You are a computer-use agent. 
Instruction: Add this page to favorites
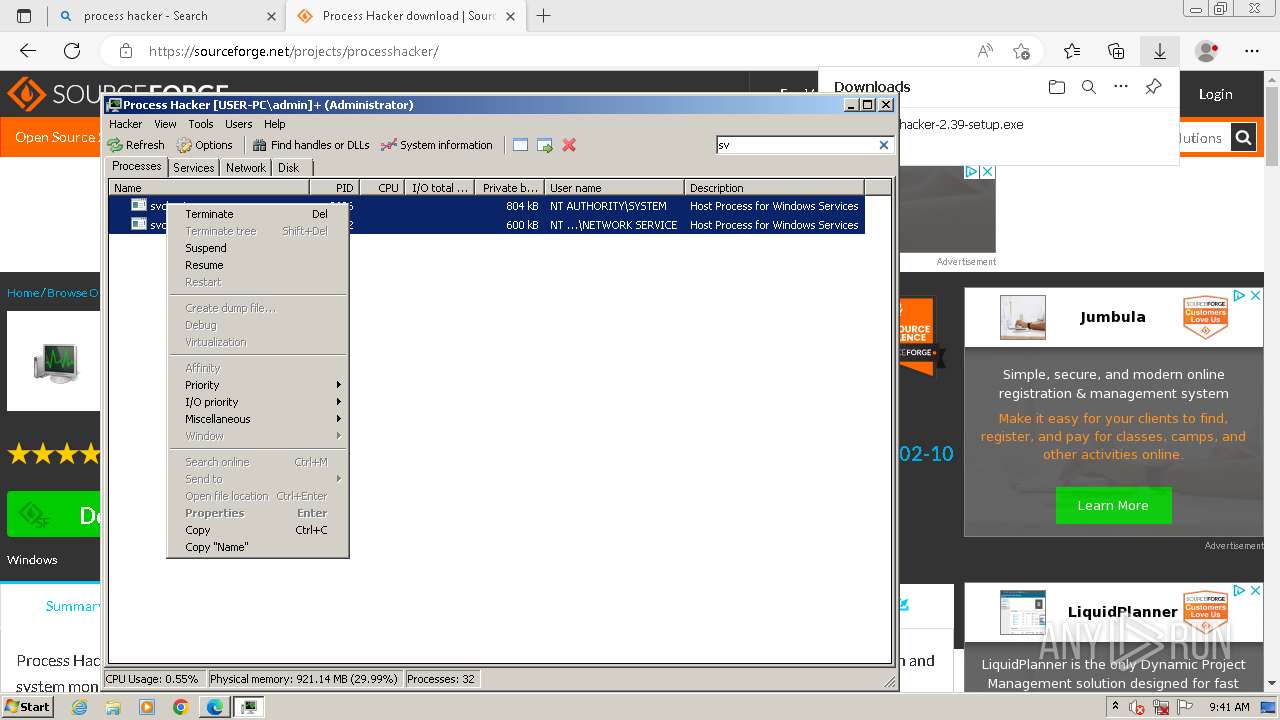tap(1021, 51)
